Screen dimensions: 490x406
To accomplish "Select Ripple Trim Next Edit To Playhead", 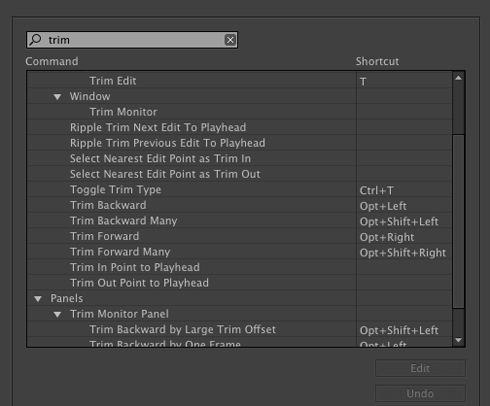I will pyautogui.click(x=158, y=127).
